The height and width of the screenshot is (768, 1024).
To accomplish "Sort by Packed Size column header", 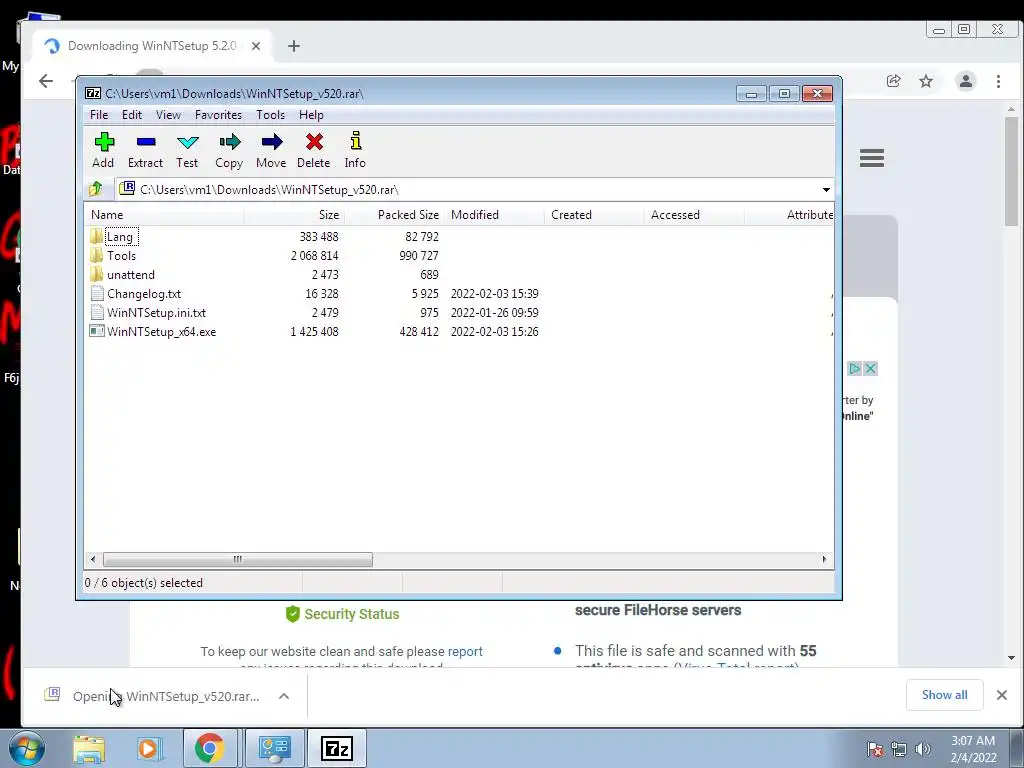I will pyautogui.click(x=394, y=214).
